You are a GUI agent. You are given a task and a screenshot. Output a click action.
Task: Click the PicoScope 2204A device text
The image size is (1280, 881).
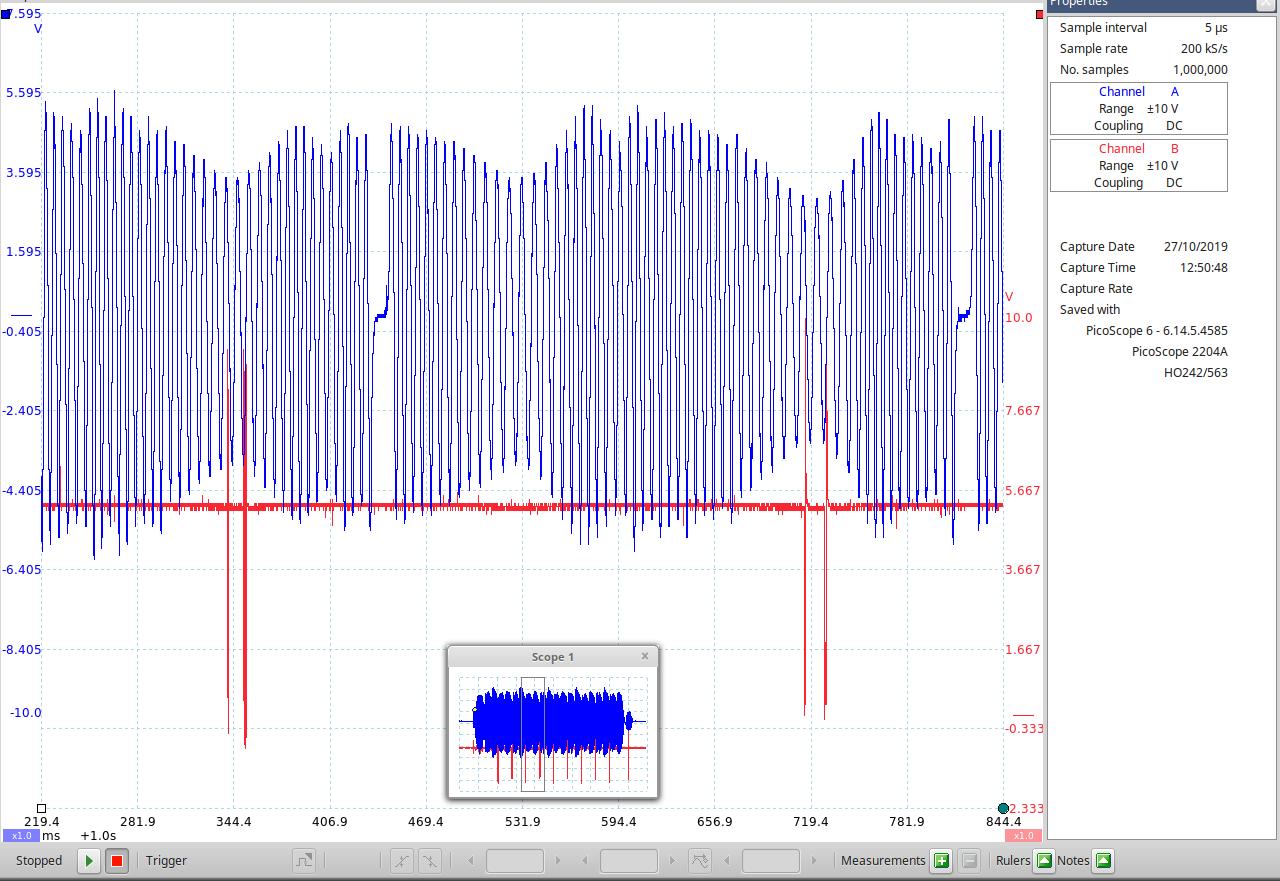1180,351
